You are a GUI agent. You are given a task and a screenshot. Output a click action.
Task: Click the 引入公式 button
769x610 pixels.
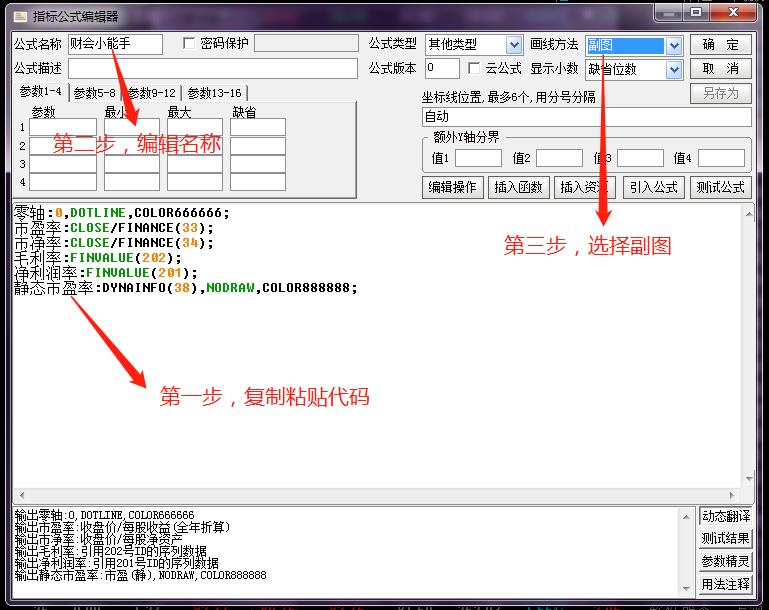pyautogui.click(x=654, y=187)
